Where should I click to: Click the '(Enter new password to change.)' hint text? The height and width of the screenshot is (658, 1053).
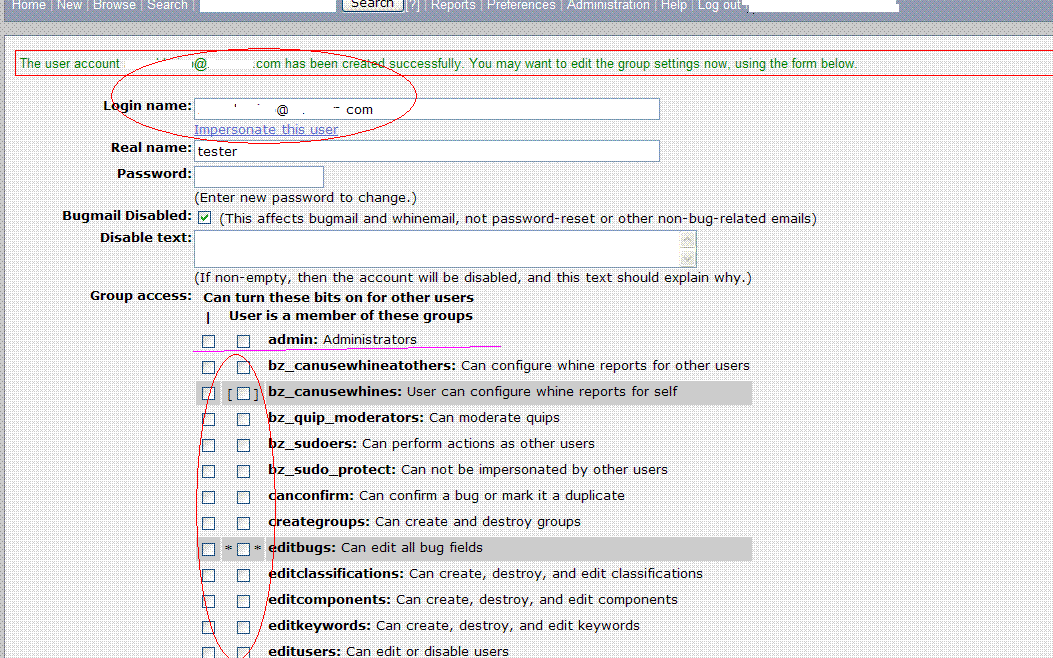[306, 198]
